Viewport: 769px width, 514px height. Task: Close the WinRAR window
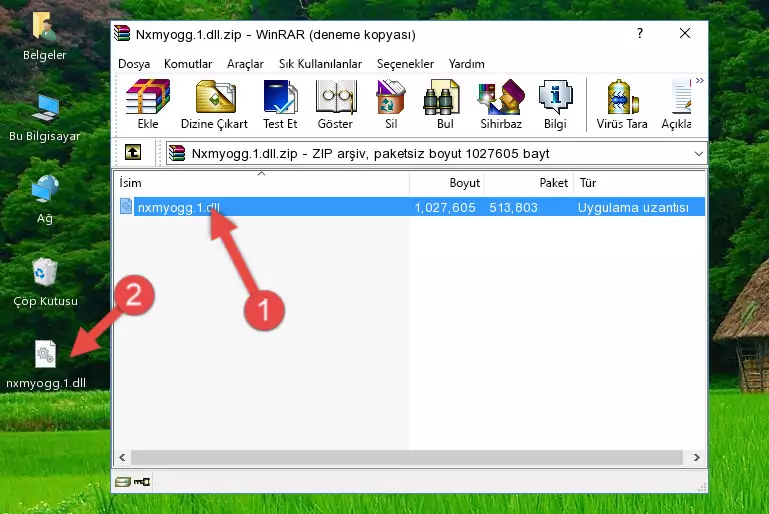tap(685, 33)
